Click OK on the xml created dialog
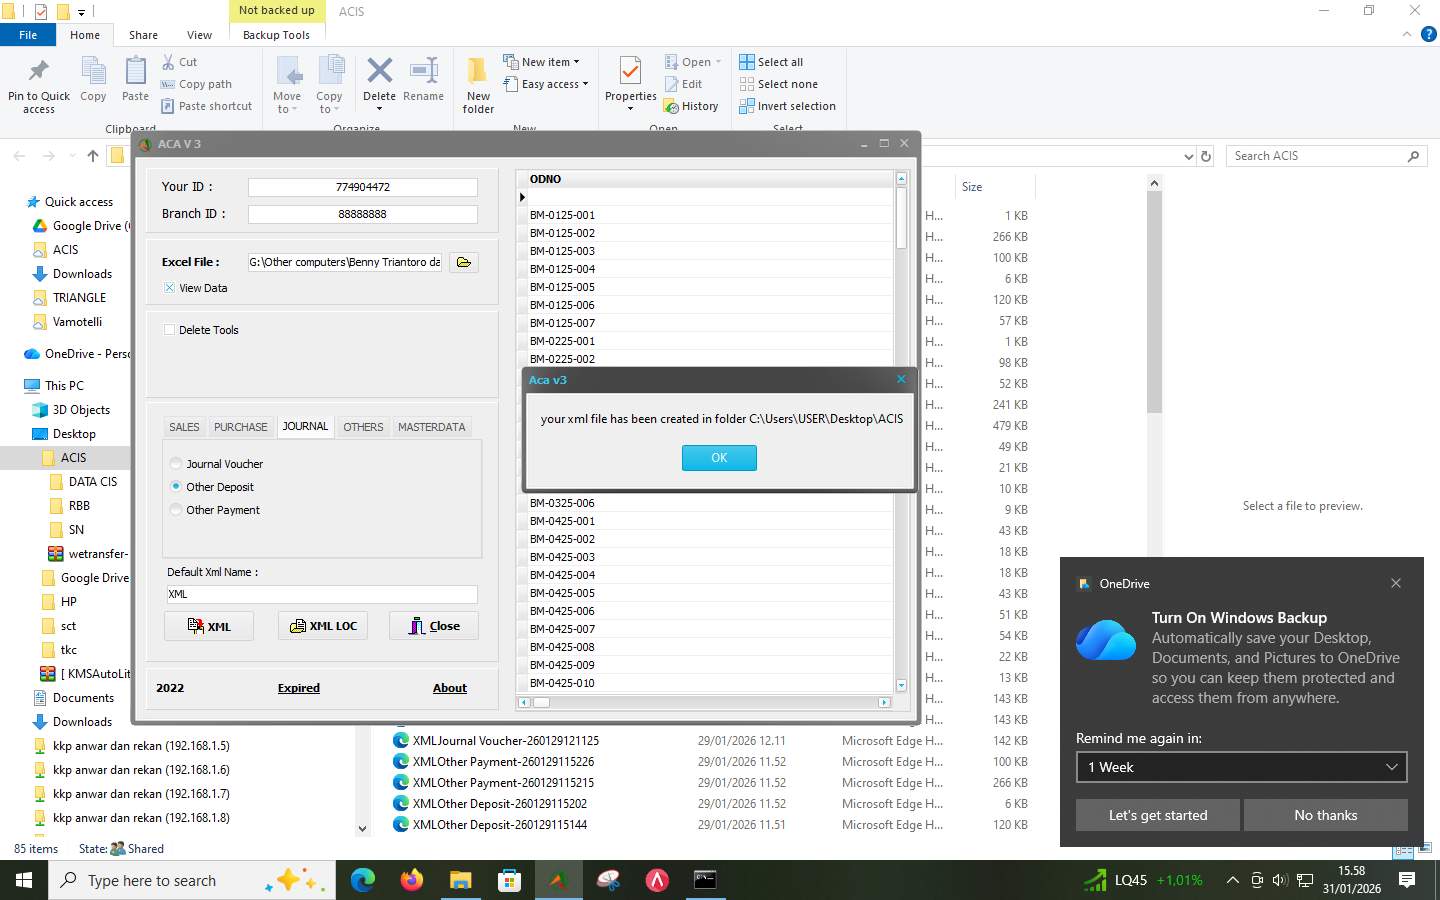This screenshot has width=1440, height=900. click(718, 458)
